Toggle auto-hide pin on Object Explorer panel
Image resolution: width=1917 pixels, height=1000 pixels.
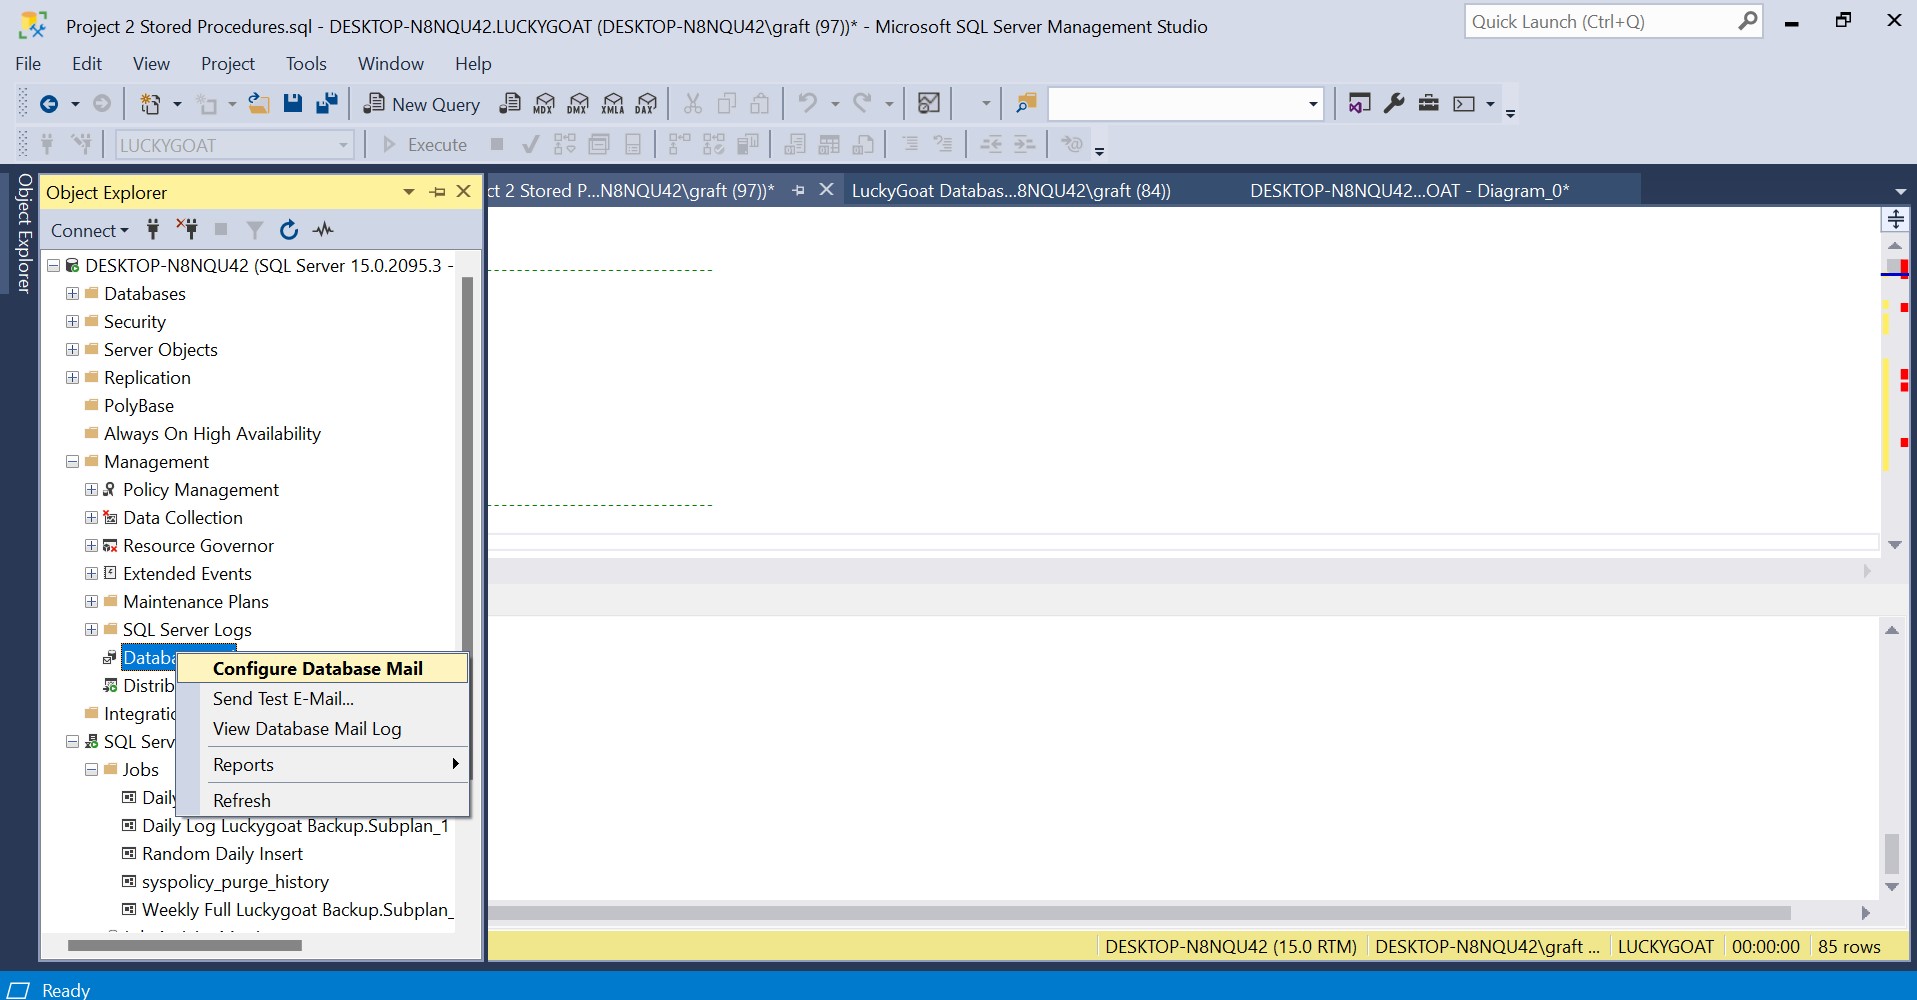[x=438, y=192]
